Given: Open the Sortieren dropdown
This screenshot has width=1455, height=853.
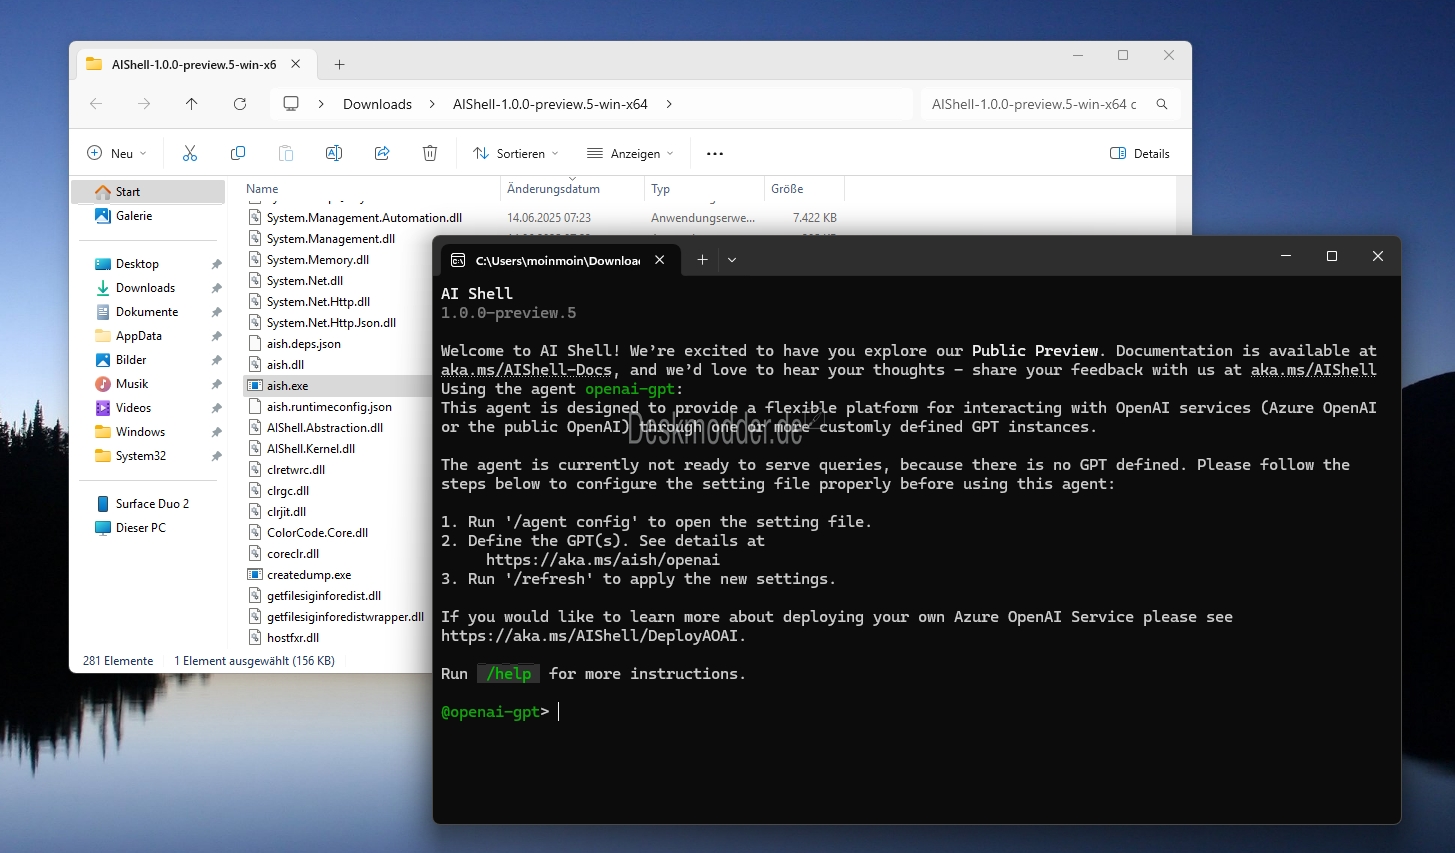Looking at the screenshot, I should pos(516,153).
